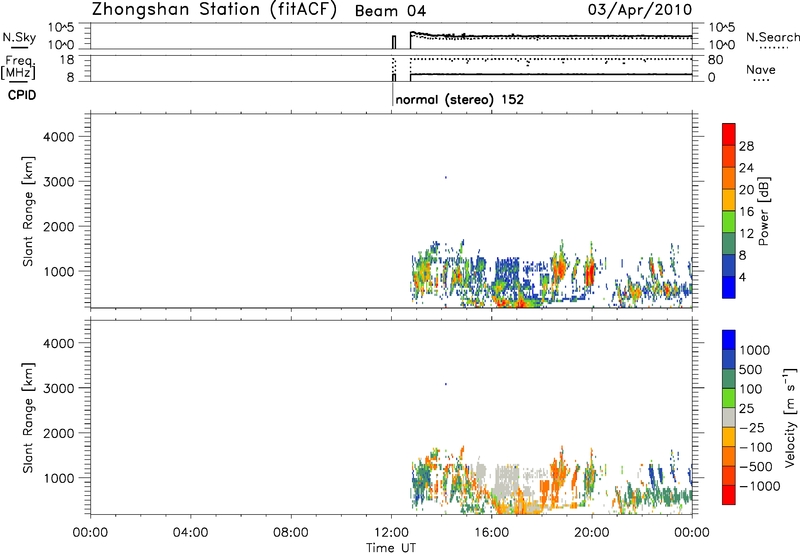Image resolution: width=800 pixels, height=554 pixels.
Task: Click the "Nave" legend label
Action: [761, 69]
